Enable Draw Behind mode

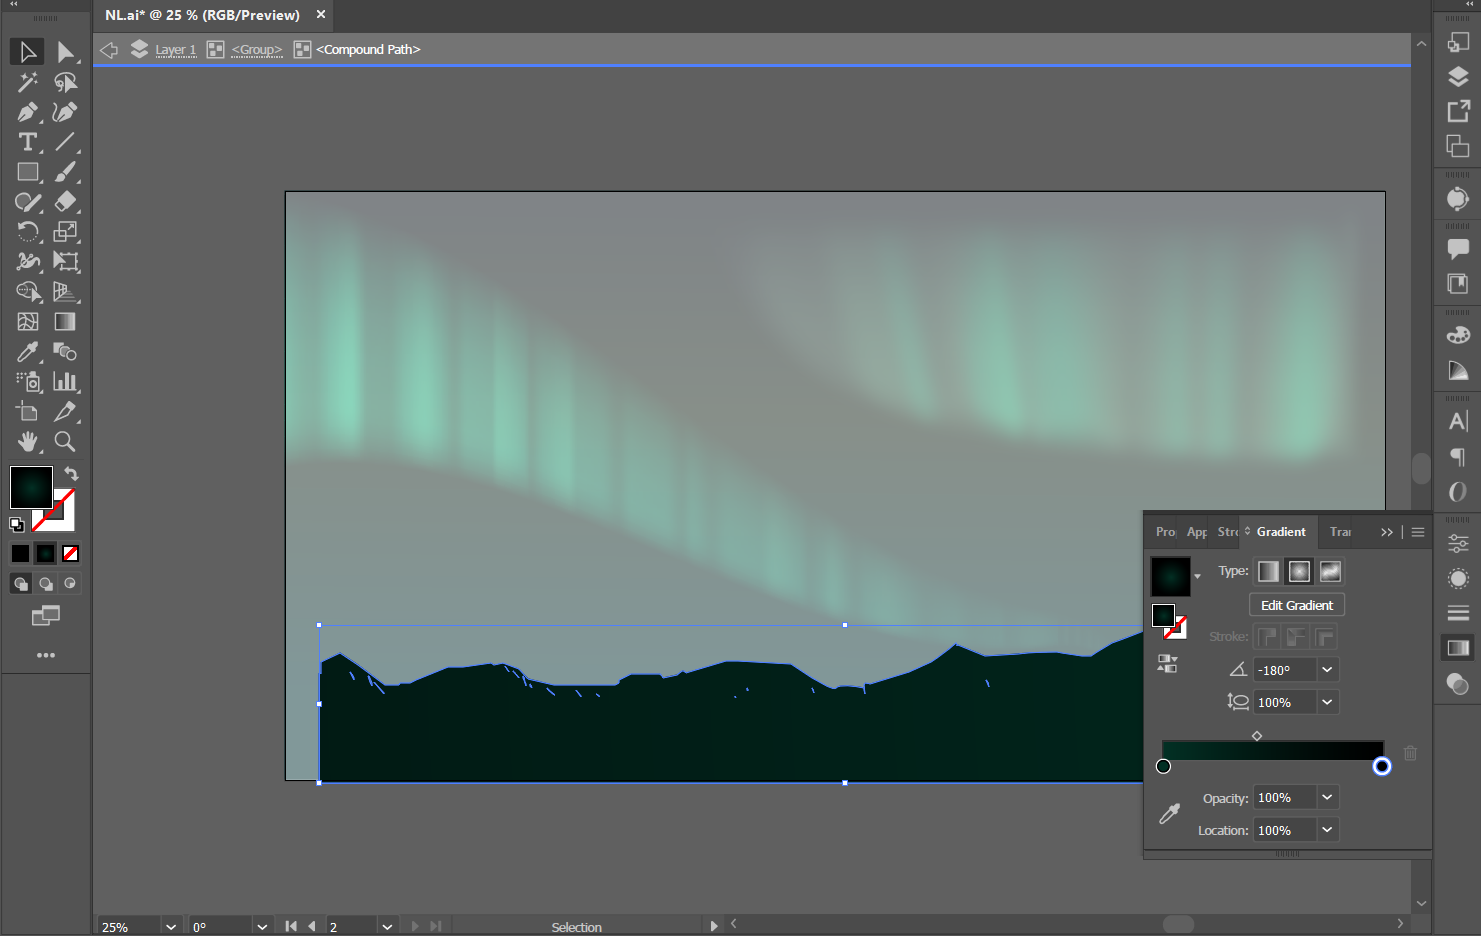click(x=45, y=584)
